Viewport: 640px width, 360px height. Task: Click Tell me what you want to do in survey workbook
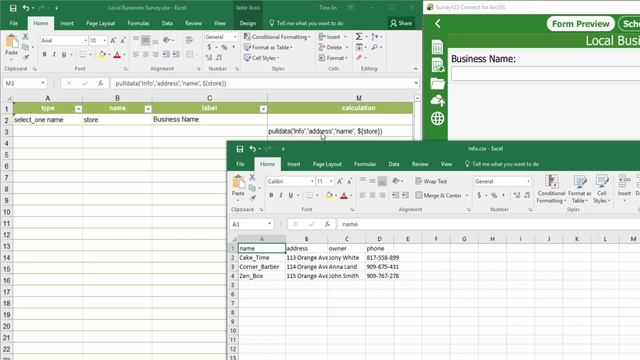[x=306, y=23]
